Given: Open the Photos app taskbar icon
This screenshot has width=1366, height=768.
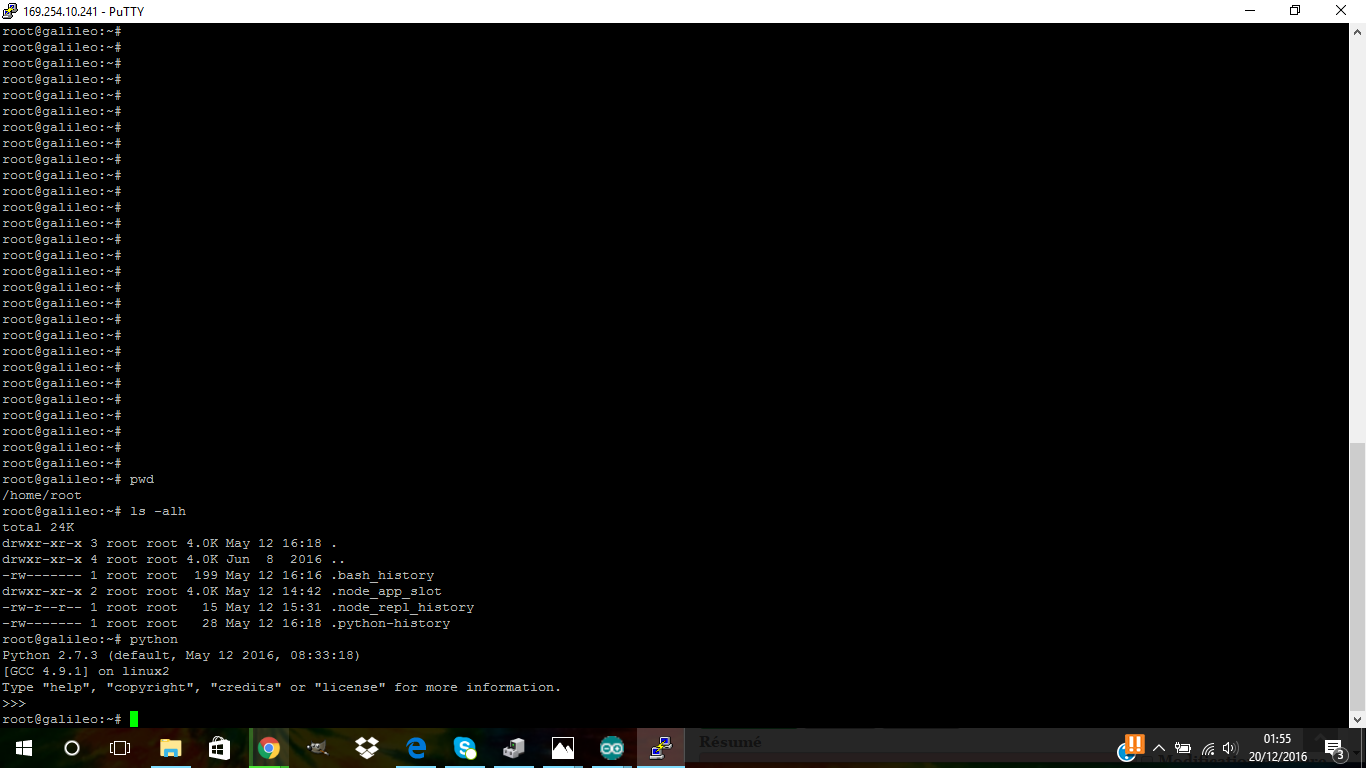Looking at the screenshot, I should pos(563,748).
